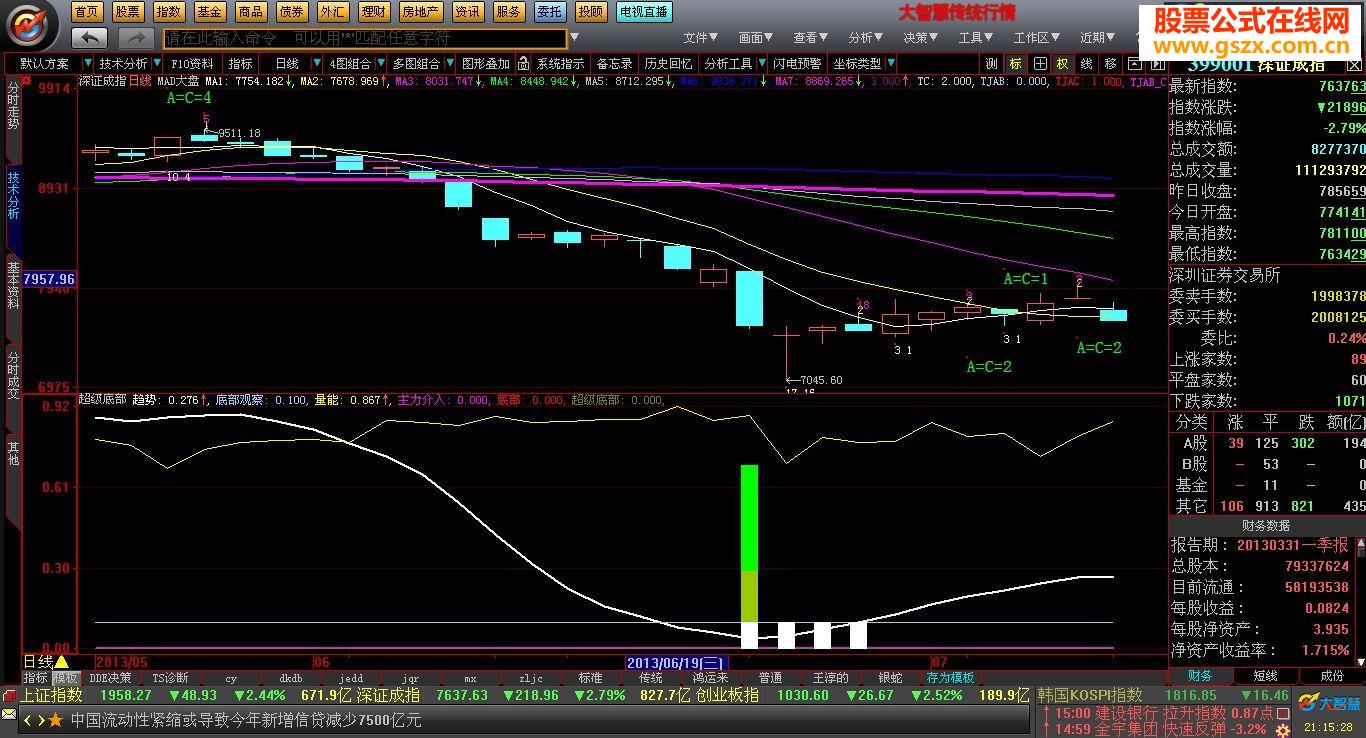Open the 决策 menu
Image resolution: width=1366 pixels, height=738 pixels.
[921, 38]
